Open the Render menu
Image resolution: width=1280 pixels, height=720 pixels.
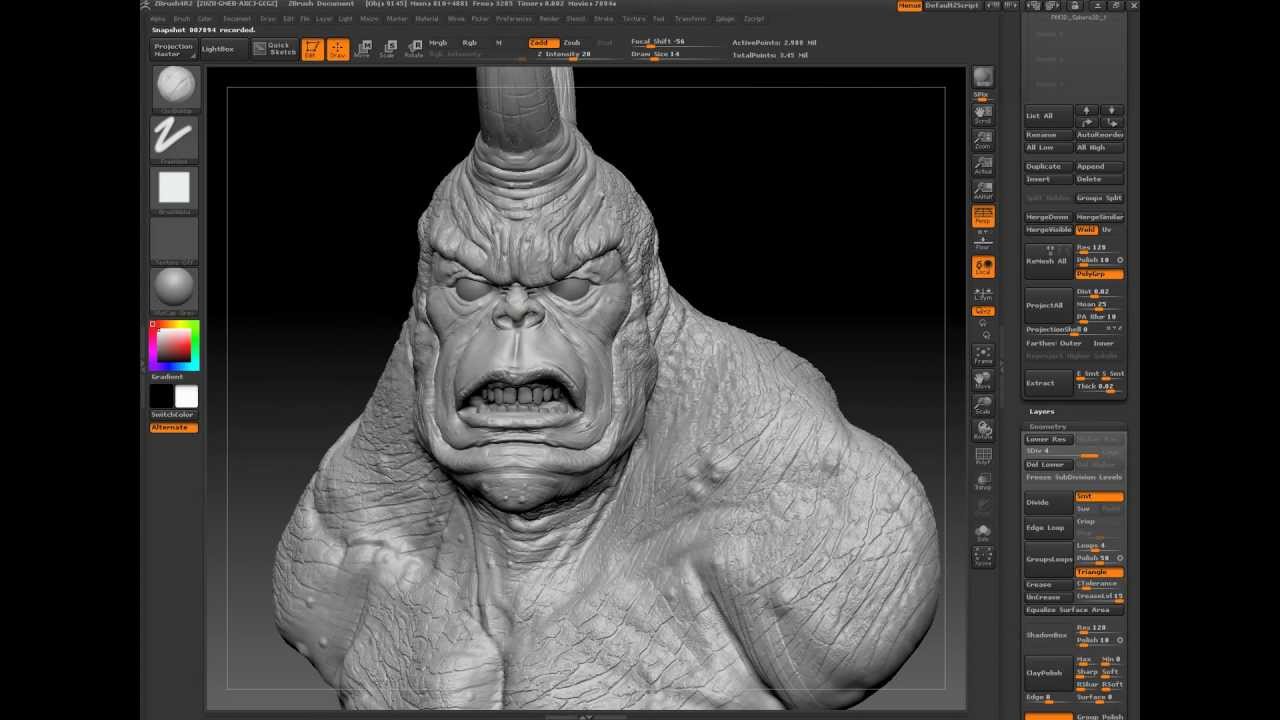pyautogui.click(x=549, y=18)
